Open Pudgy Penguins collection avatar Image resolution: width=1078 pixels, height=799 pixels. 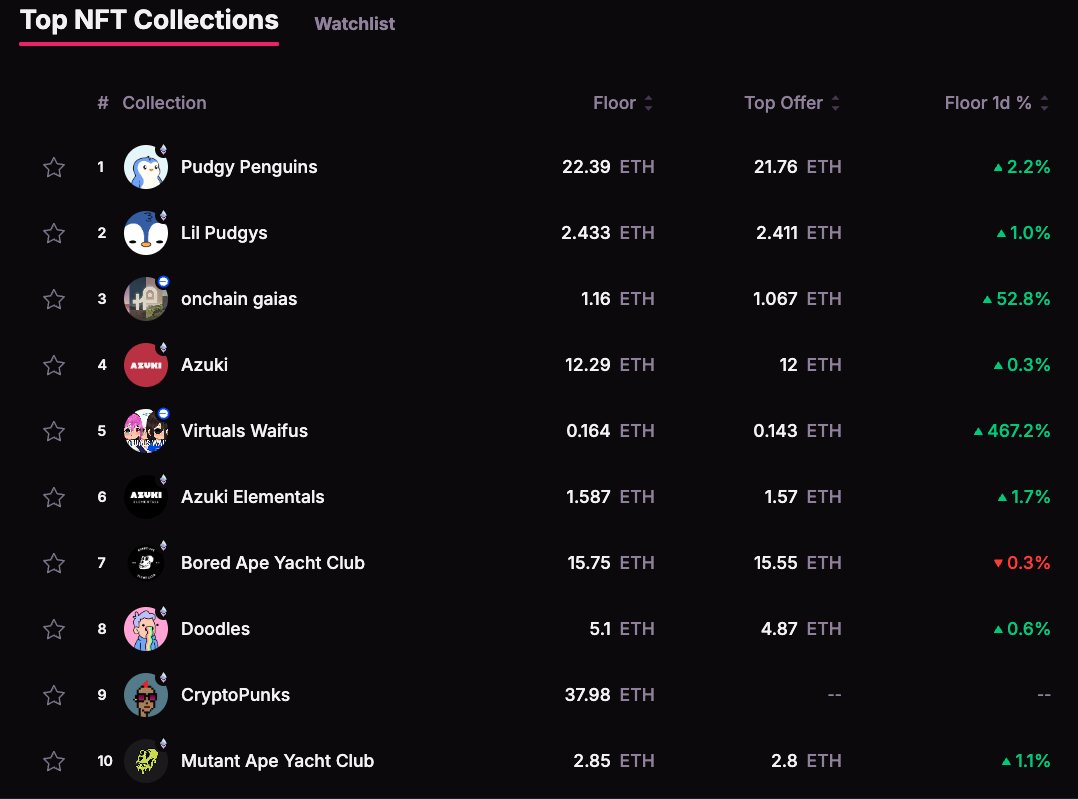coord(146,167)
